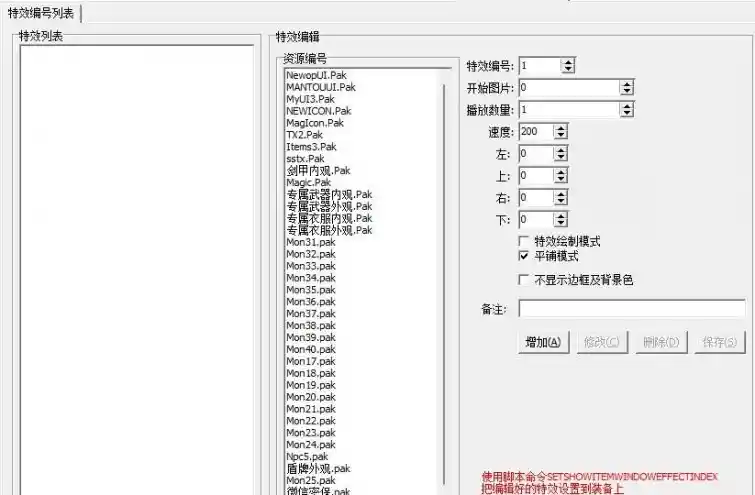This screenshot has height=495, width=755.
Task: Uncheck the 平铺模式 checkbox
Action: point(523,256)
